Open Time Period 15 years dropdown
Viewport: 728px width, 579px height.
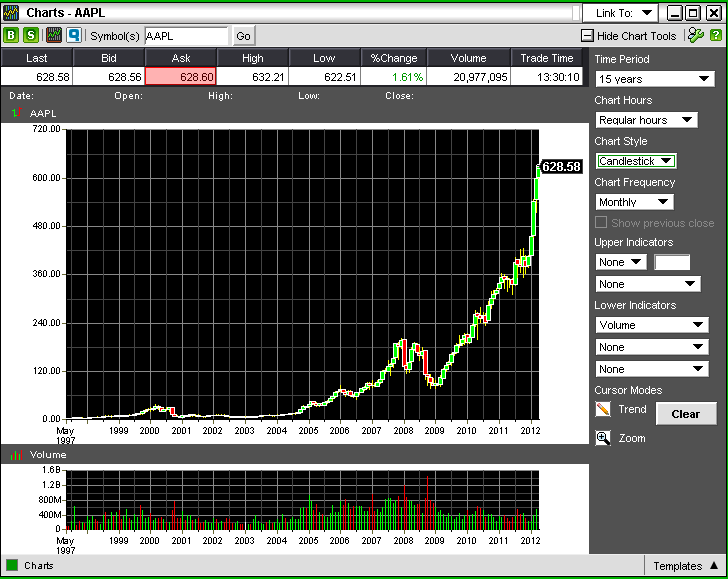coord(655,79)
